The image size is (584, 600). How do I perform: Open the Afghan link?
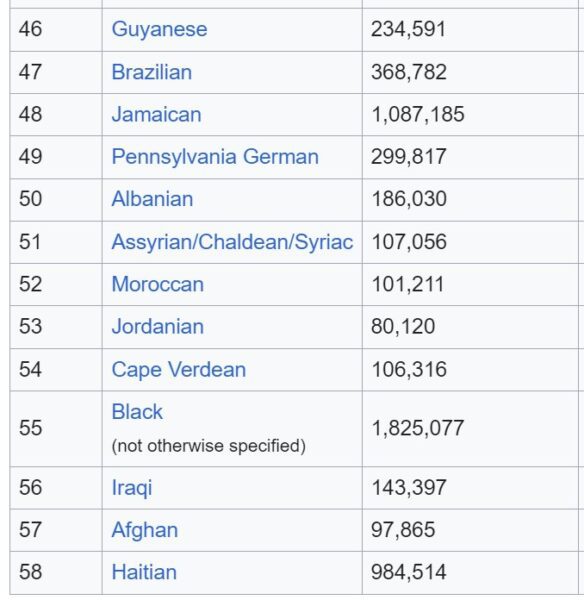point(145,530)
